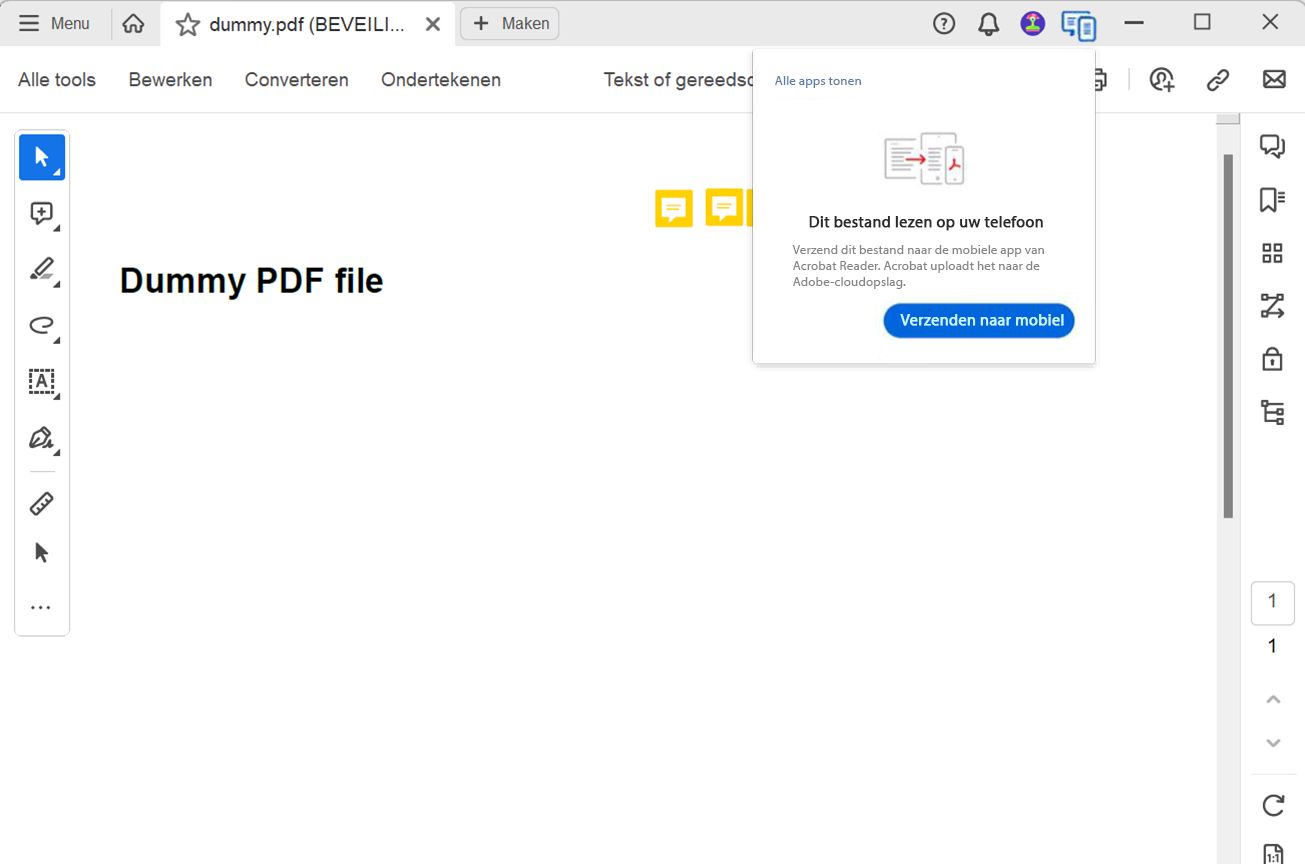Image resolution: width=1305 pixels, height=864 pixels.
Task: Open the notifications bell
Action: point(989,23)
